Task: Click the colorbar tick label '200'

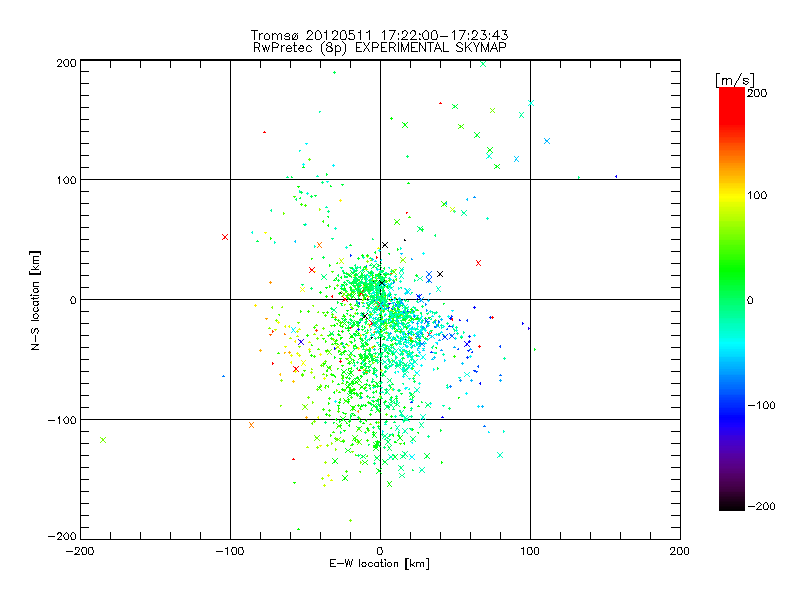Action: click(x=757, y=93)
